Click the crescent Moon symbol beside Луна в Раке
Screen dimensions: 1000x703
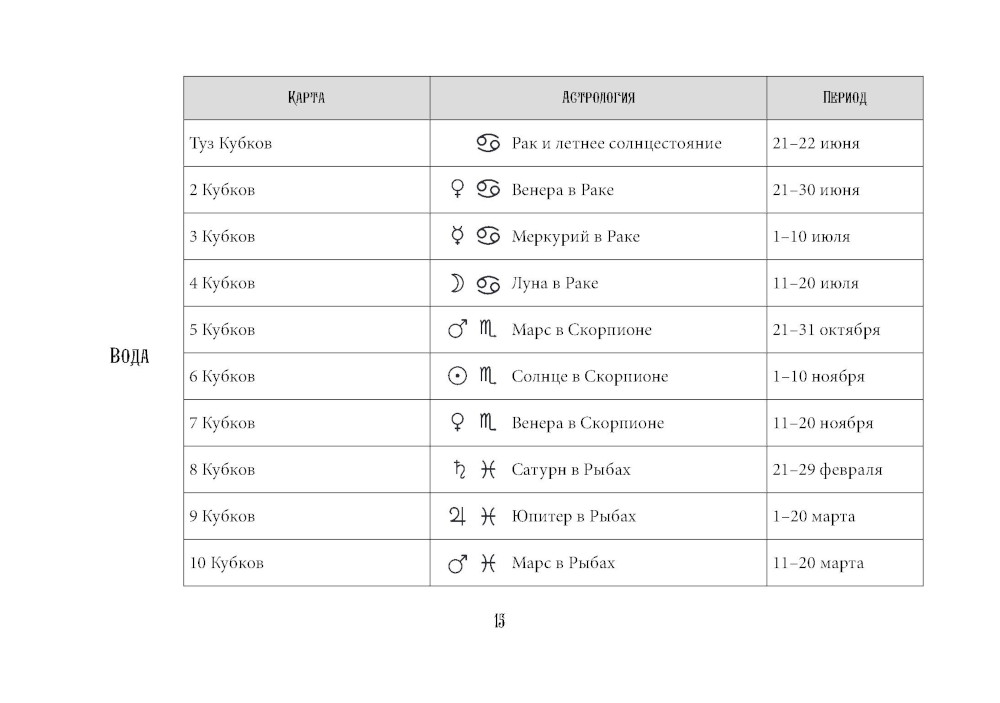coord(457,283)
